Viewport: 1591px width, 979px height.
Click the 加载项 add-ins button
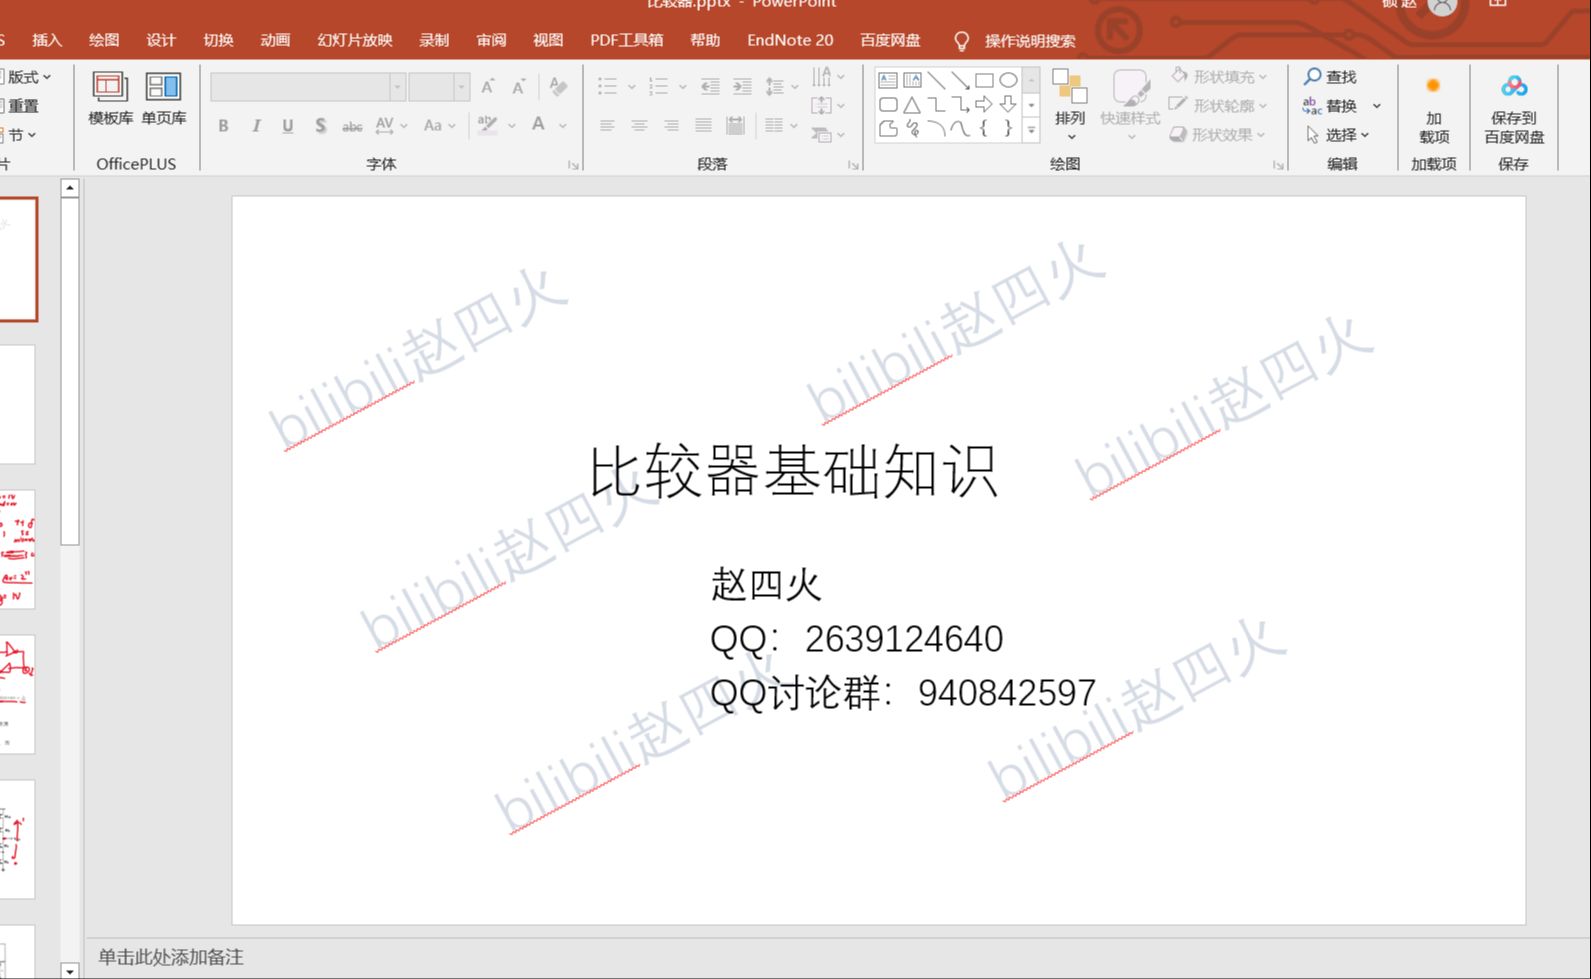click(x=1433, y=110)
